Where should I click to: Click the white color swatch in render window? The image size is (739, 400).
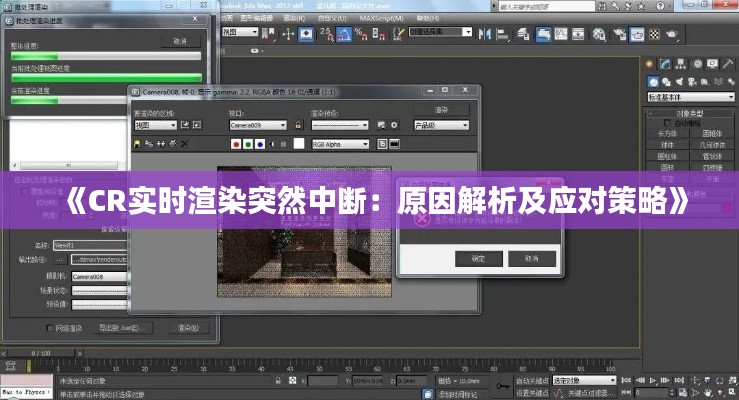297,145
